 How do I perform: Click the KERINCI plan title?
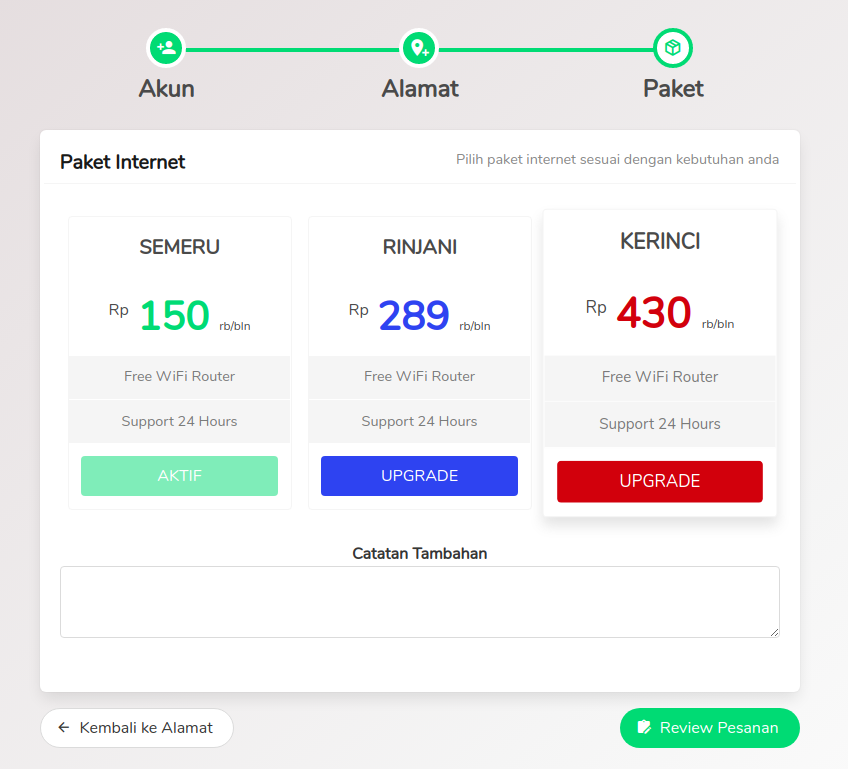coord(660,241)
